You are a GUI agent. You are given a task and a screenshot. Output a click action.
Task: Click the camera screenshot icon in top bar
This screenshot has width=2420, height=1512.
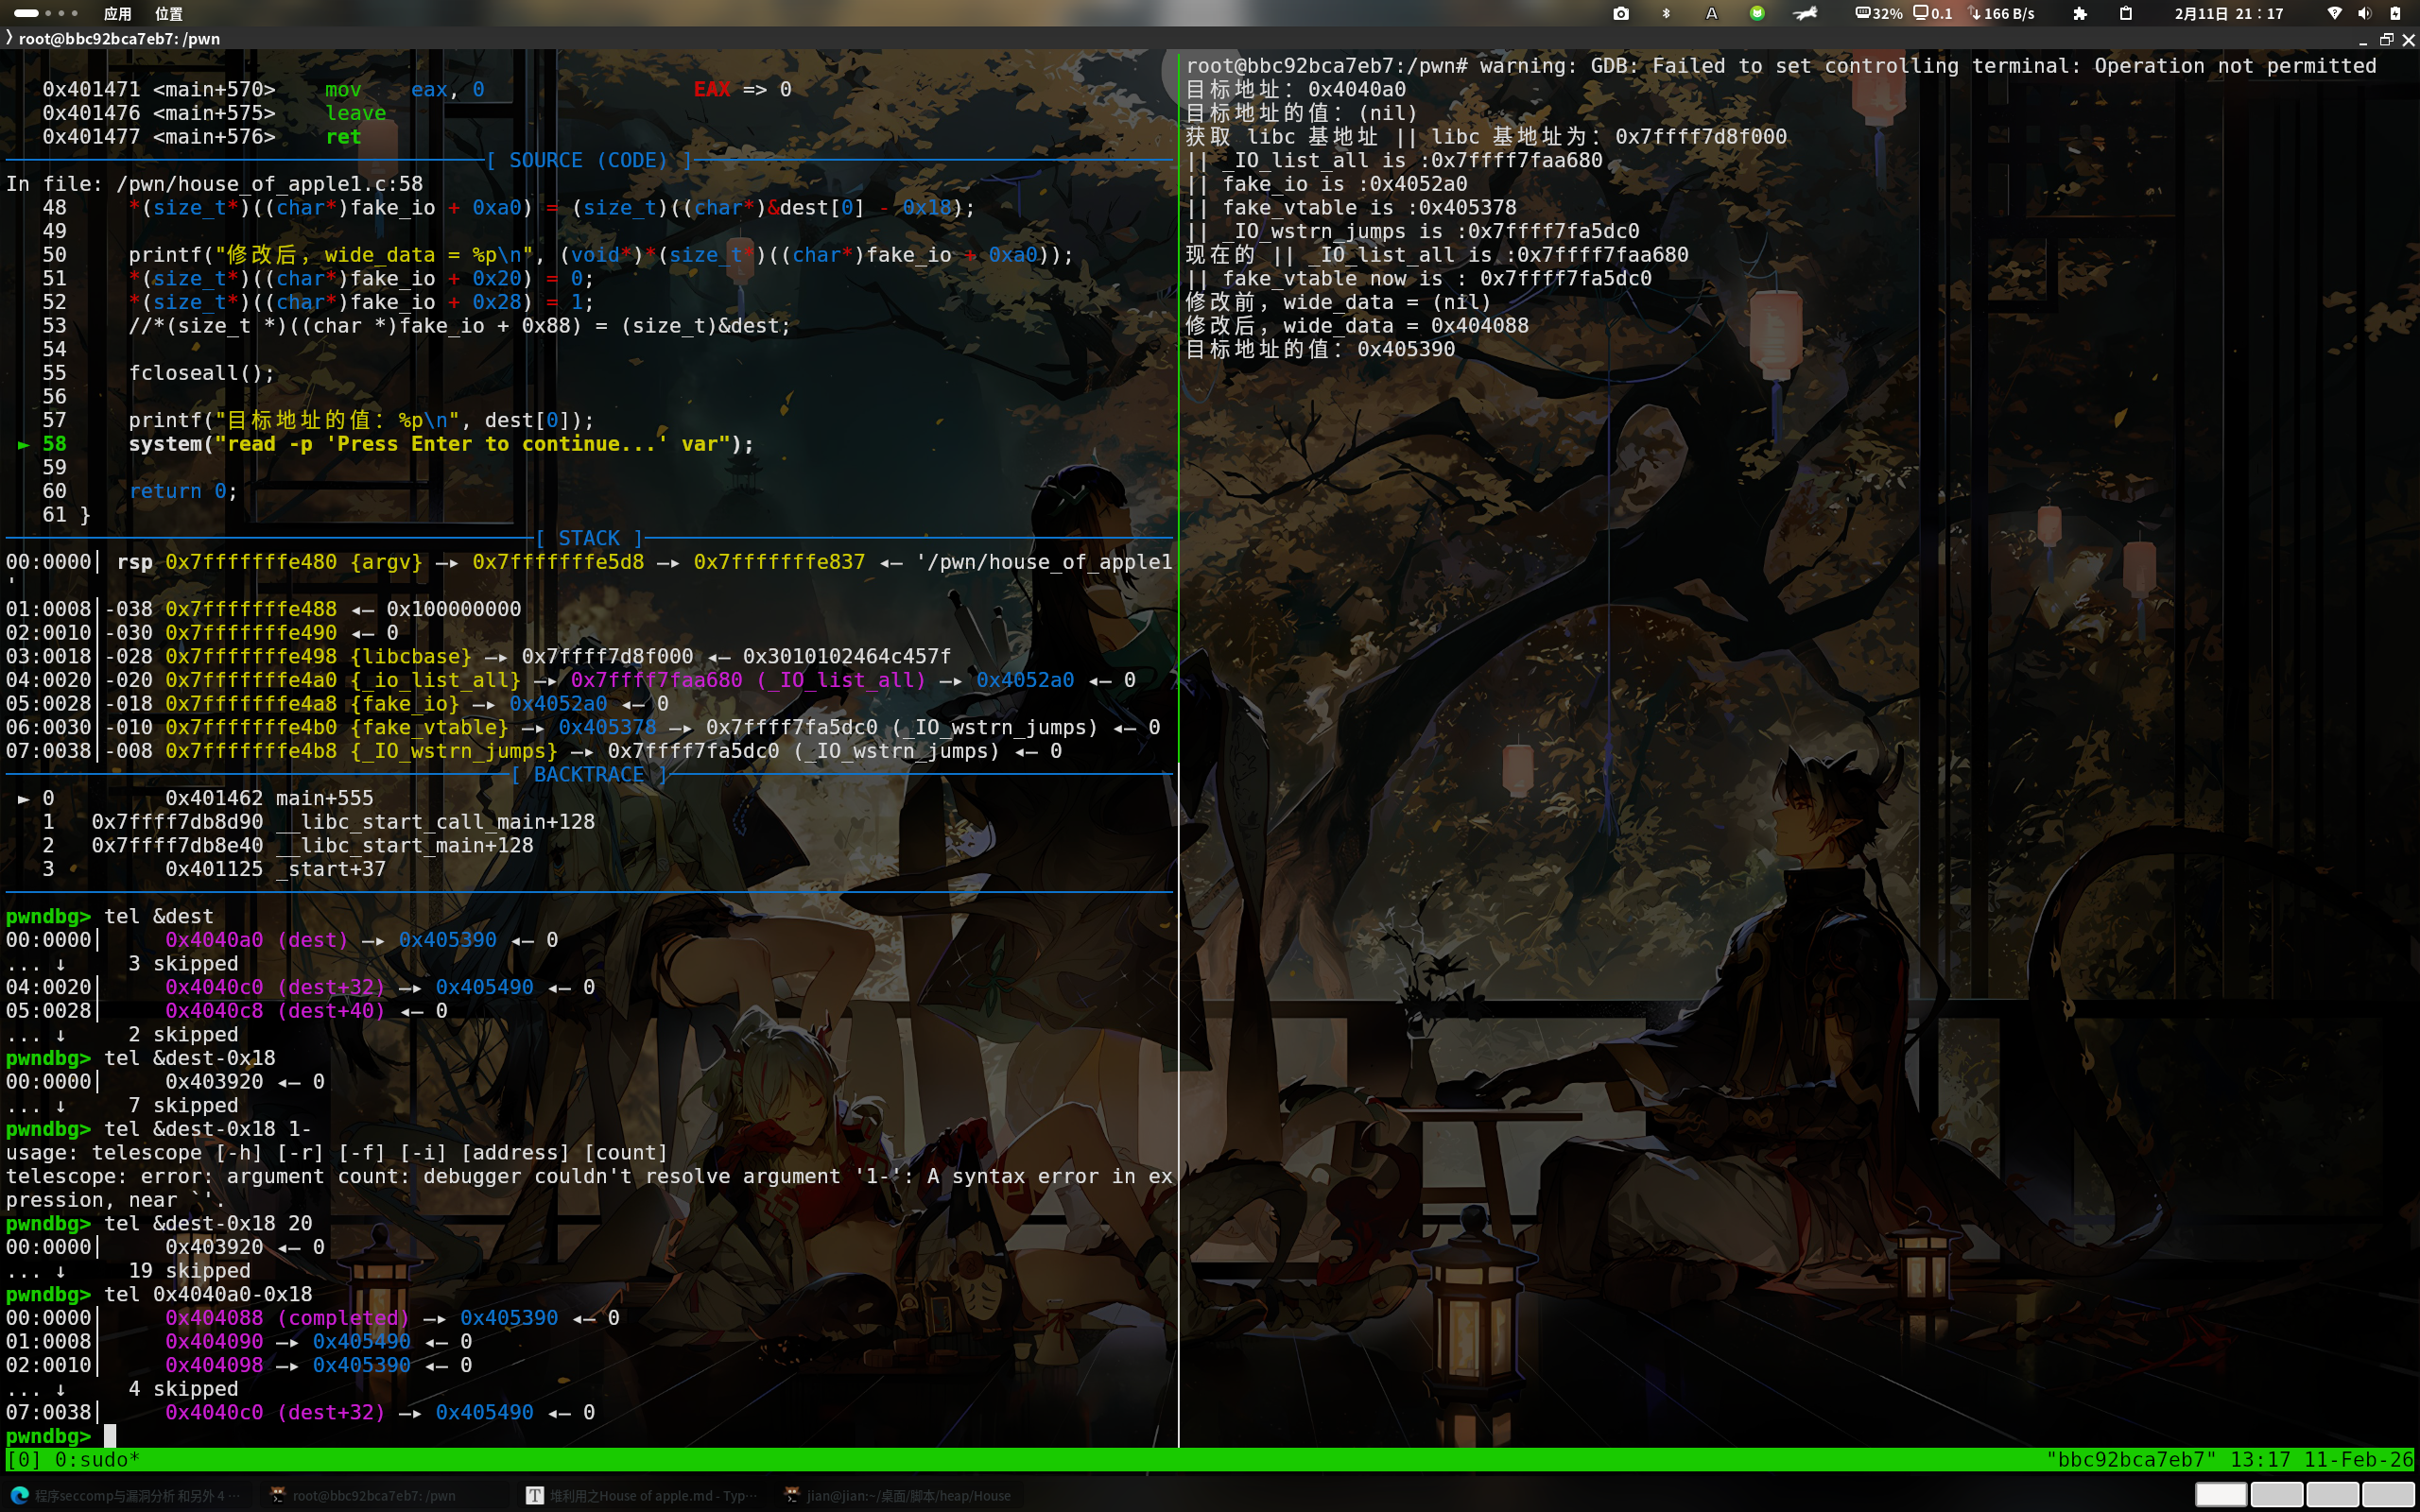pos(1621,13)
